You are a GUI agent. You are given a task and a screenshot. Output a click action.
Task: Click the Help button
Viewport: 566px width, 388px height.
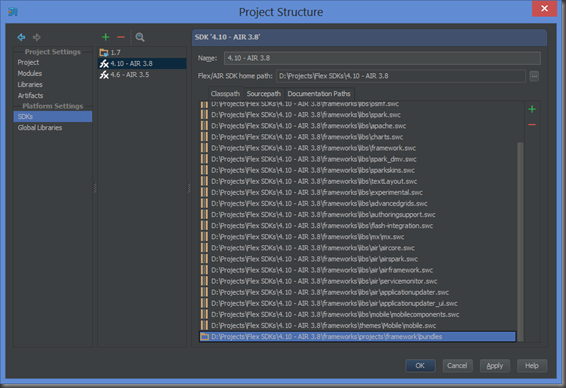coord(532,366)
